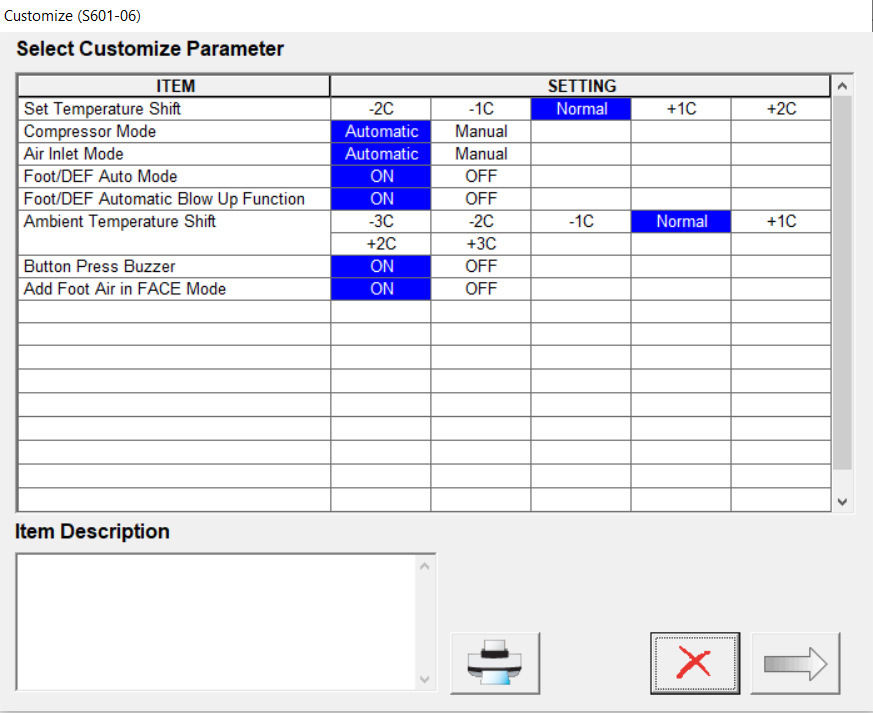873x713 pixels.
Task: Click the Item Description scroll down arrow
Action: [x=425, y=680]
